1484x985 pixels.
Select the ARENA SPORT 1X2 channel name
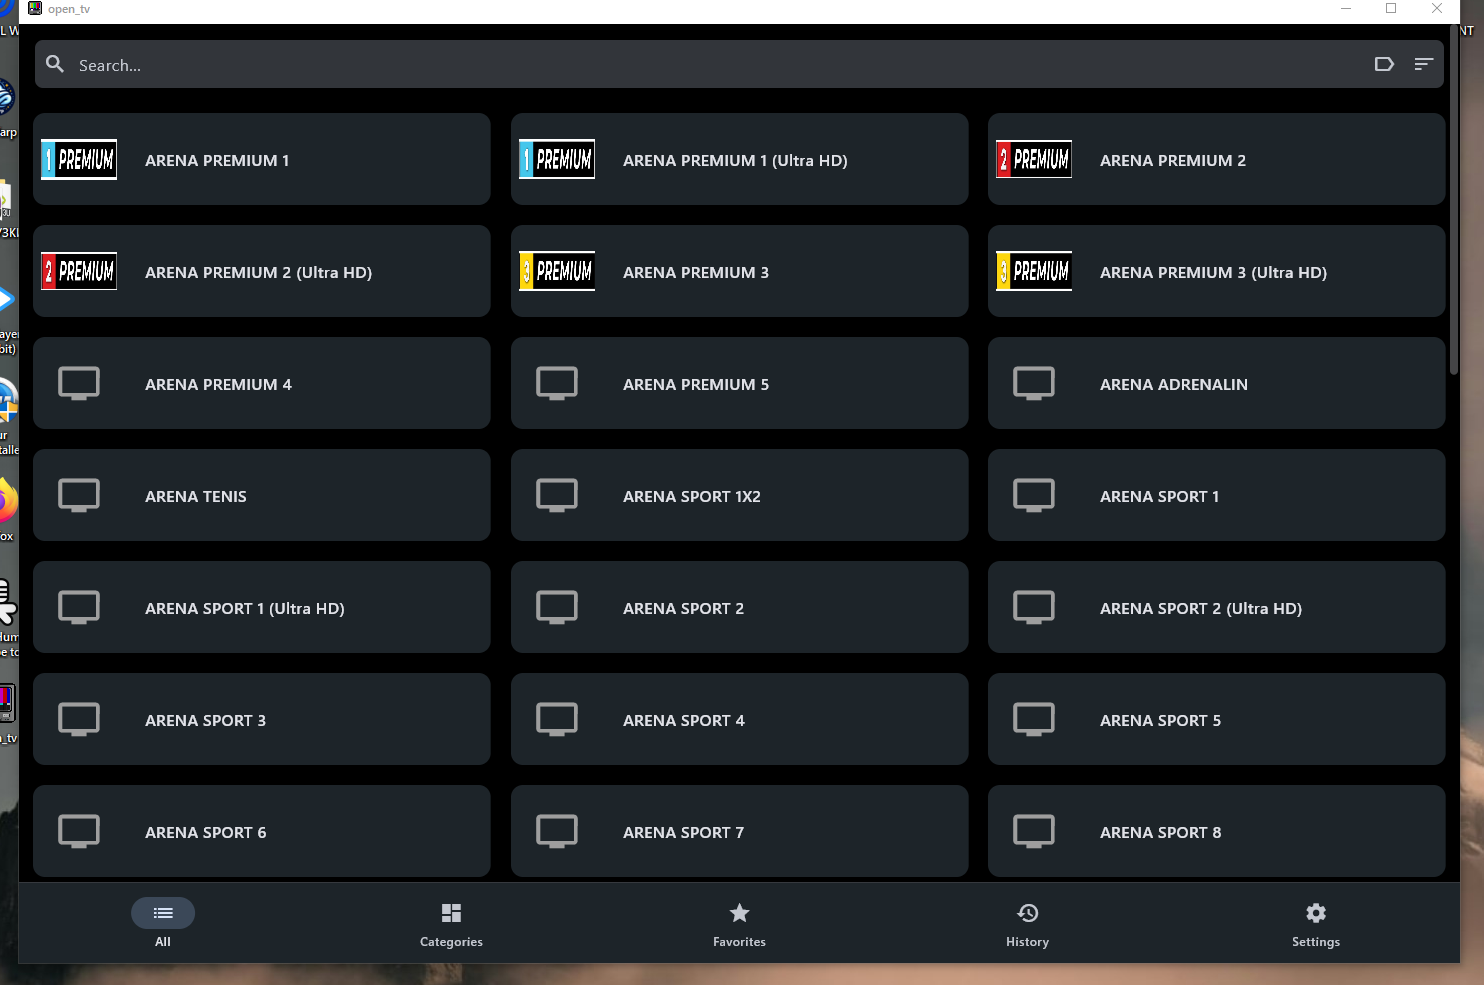692,496
